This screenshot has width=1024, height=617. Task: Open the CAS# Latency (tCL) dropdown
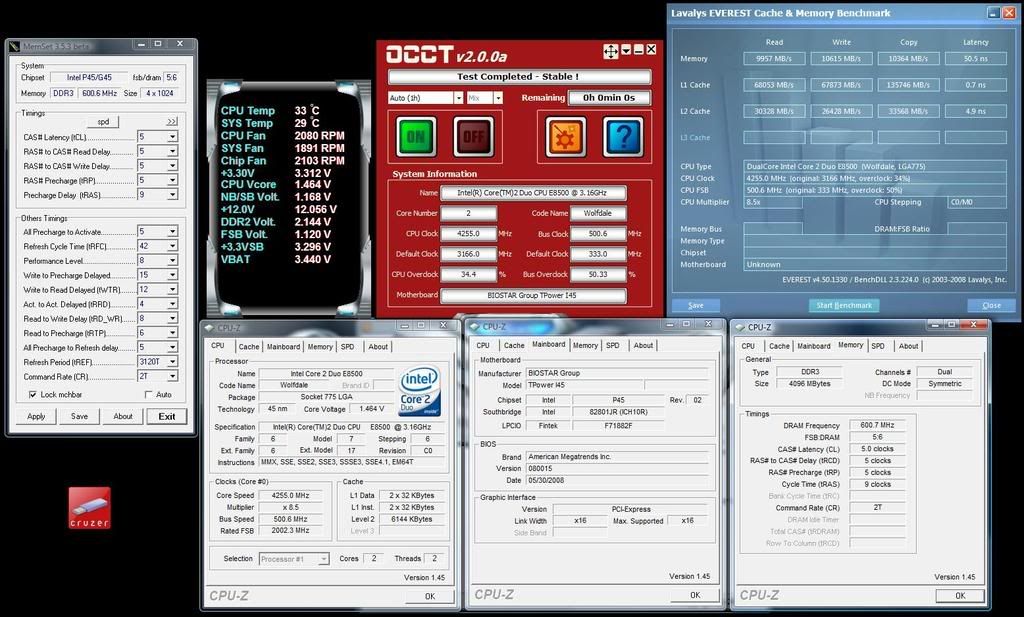172,136
